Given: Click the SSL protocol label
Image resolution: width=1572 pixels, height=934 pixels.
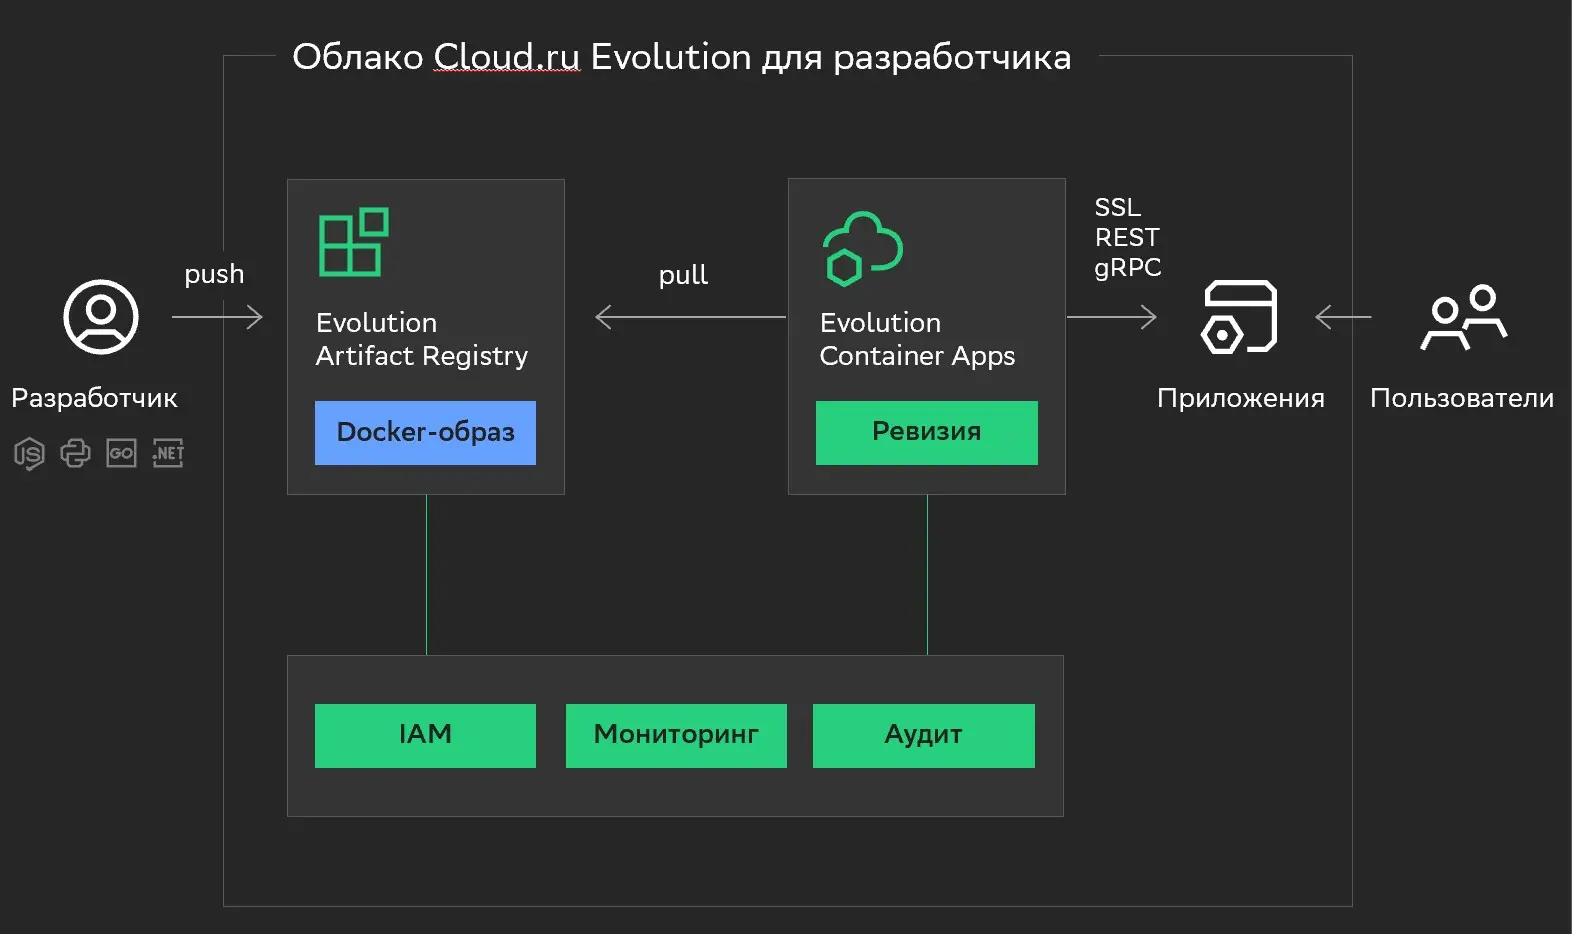Looking at the screenshot, I should click(x=1117, y=207).
